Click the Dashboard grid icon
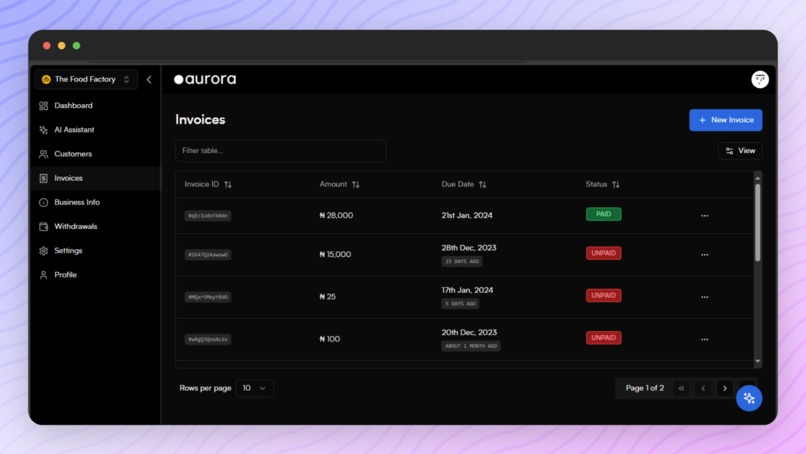The width and height of the screenshot is (806, 454). pyautogui.click(x=44, y=105)
